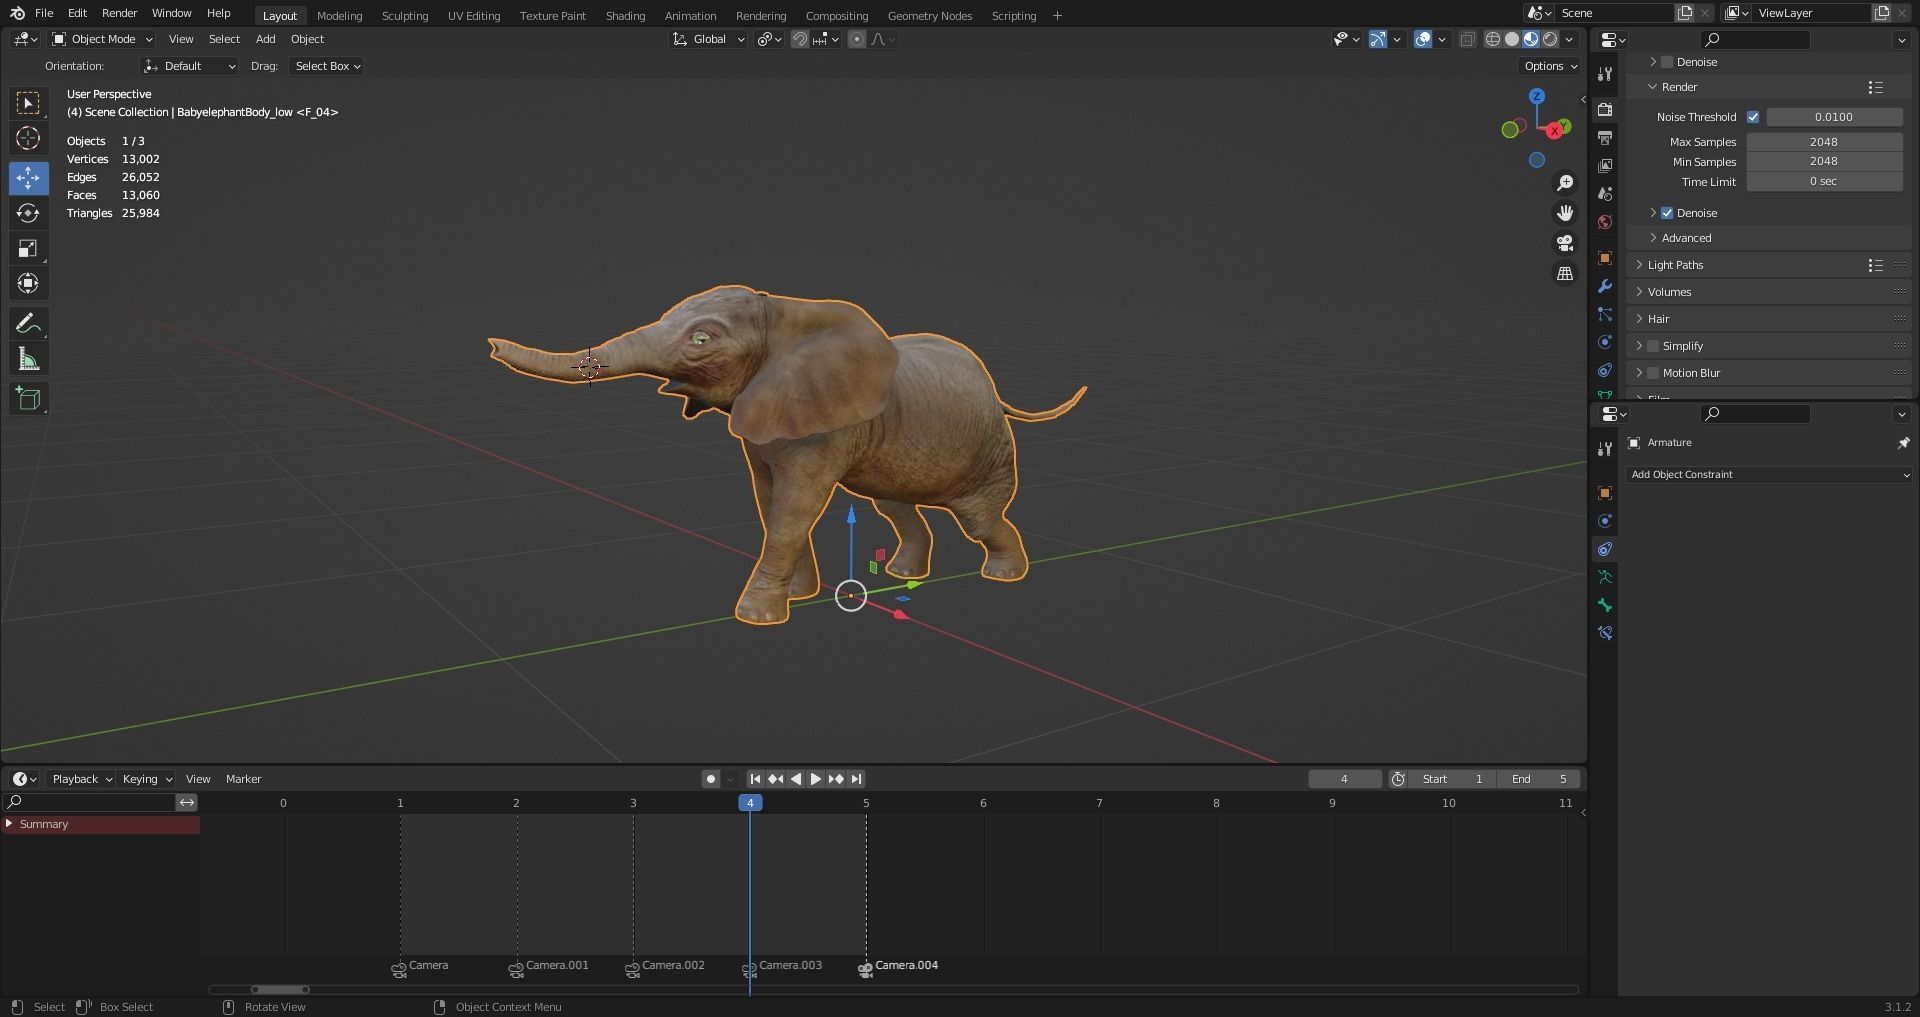Screen dimensions: 1920x1017
Task: Open View Layer properties tab icon
Action: point(1605,165)
